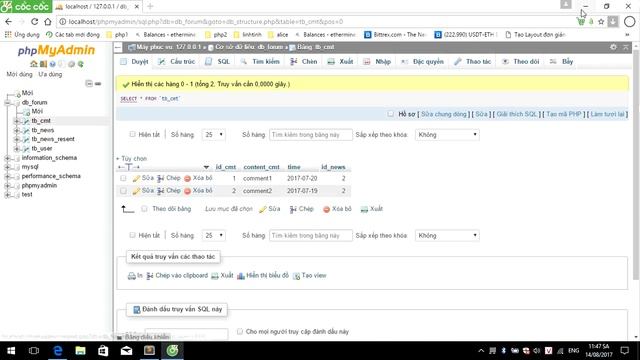Collapse all items in the navigation tree
The width and height of the screenshot is (640, 360).
coord(89,84)
